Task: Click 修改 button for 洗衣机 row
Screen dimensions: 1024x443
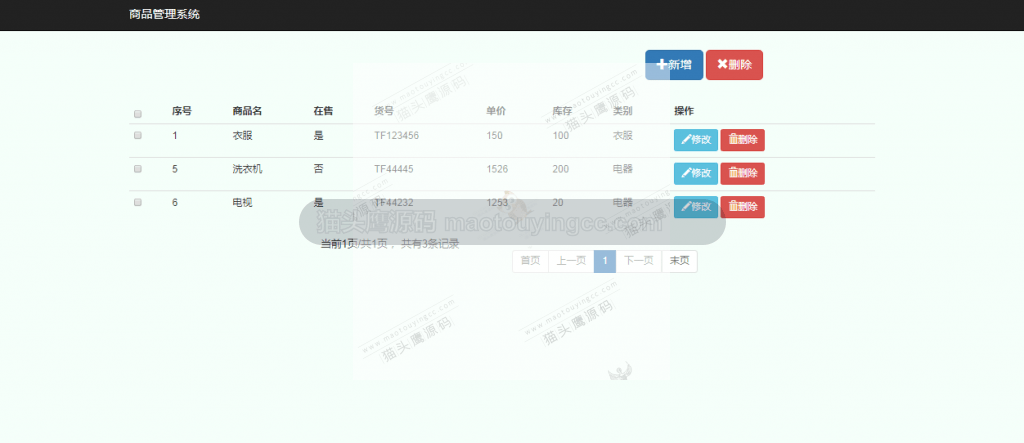Action: pyautogui.click(x=696, y=174)
